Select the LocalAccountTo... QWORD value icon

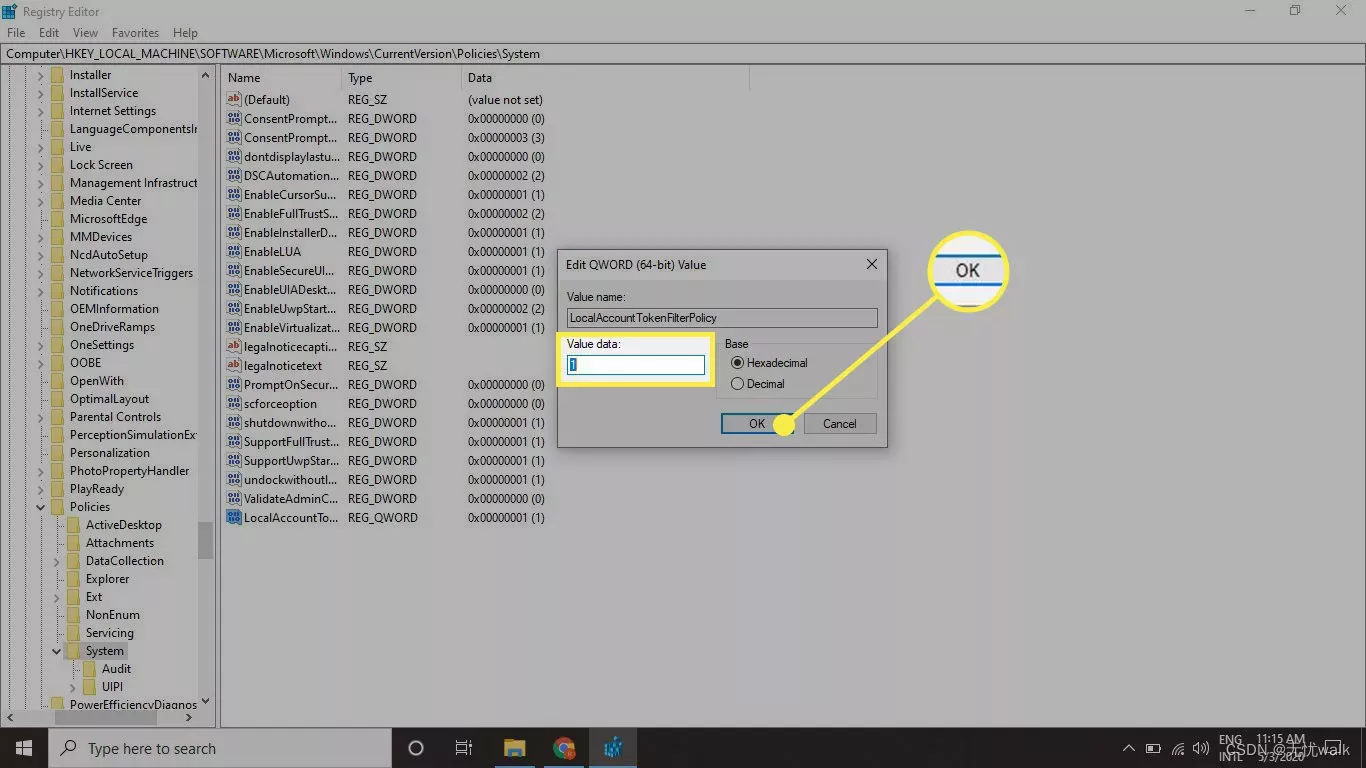tap(234, 518)
